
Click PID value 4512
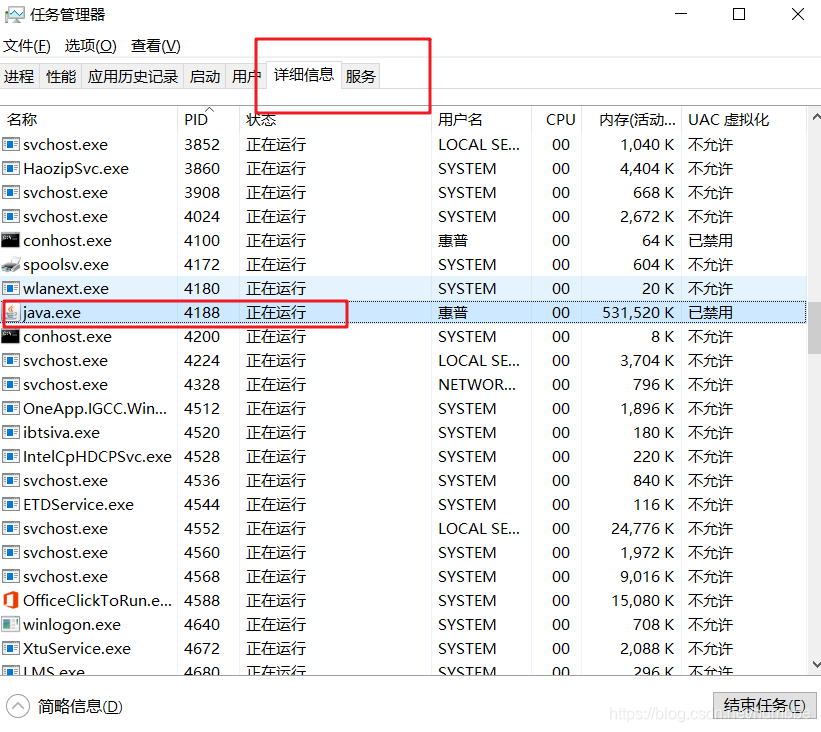click(202, 408)
